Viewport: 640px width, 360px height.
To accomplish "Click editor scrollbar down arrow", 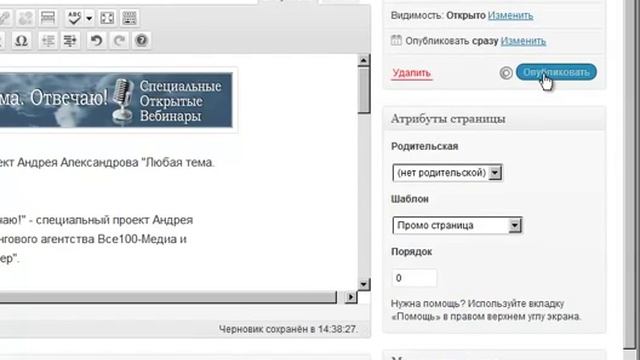I will [364, 284].
